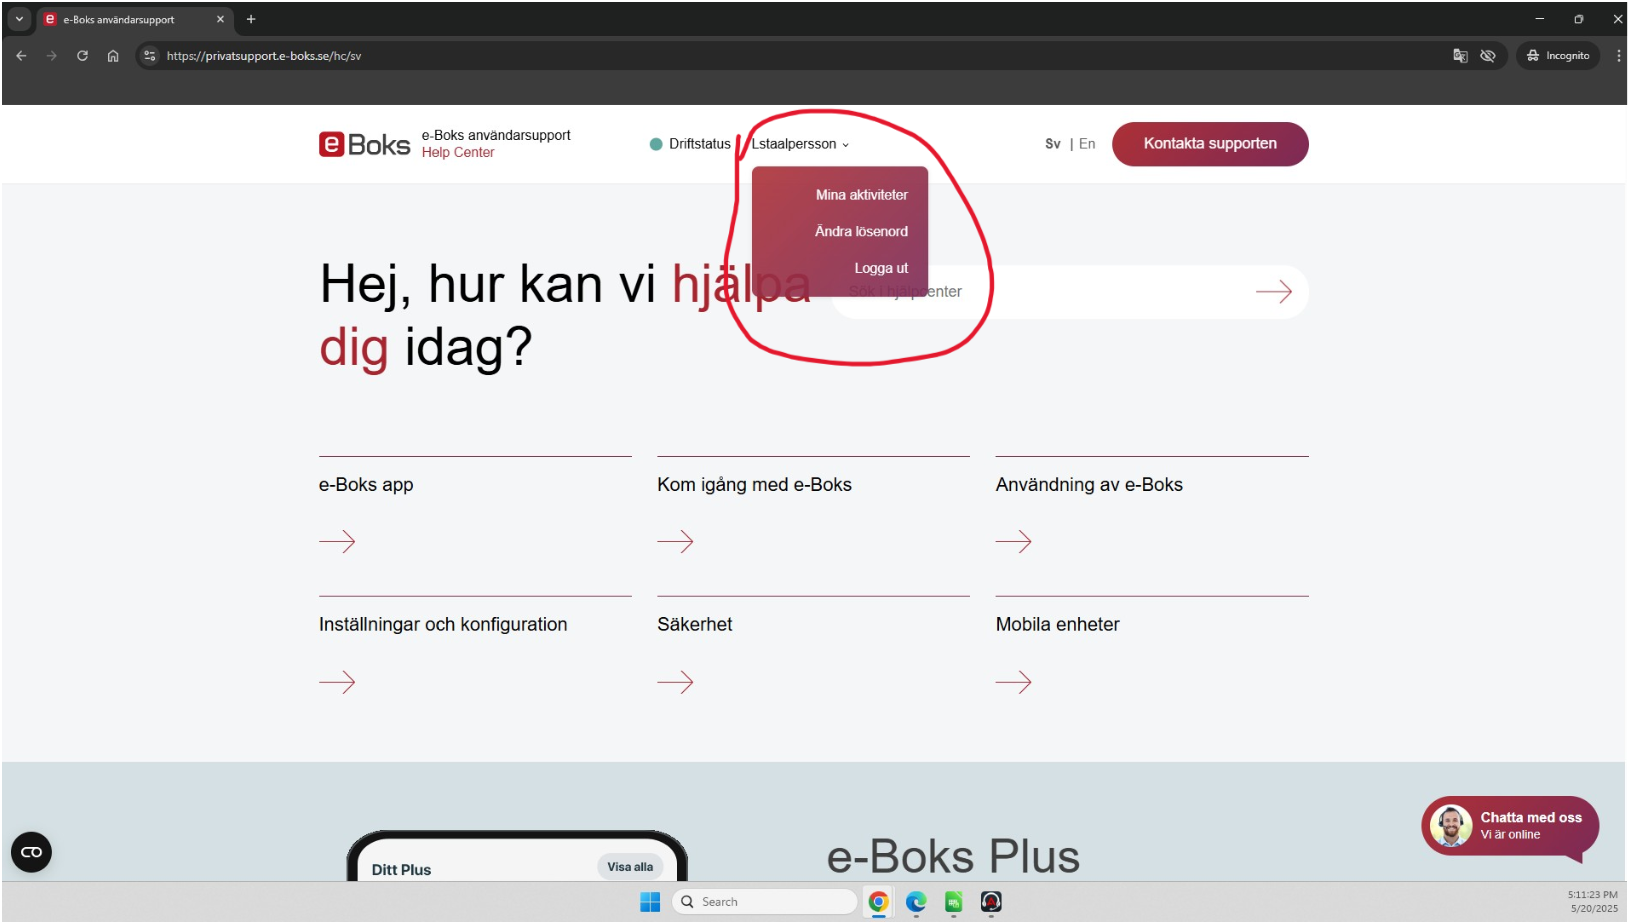Viewport: 1632px width, 924px height.
Task: Open browser home page icon
Action: pyautogui.click(x=113, y=56)
